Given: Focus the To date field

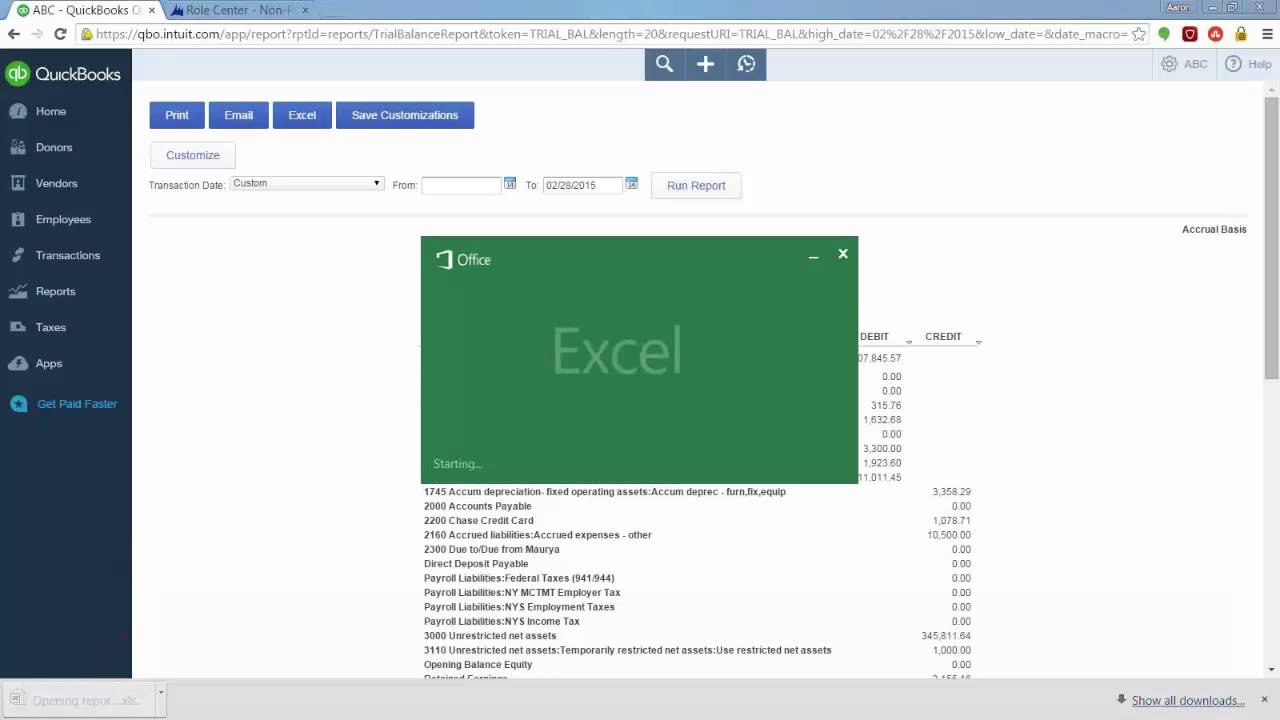Looking at the screenshot, I should [x=582, y=185].
